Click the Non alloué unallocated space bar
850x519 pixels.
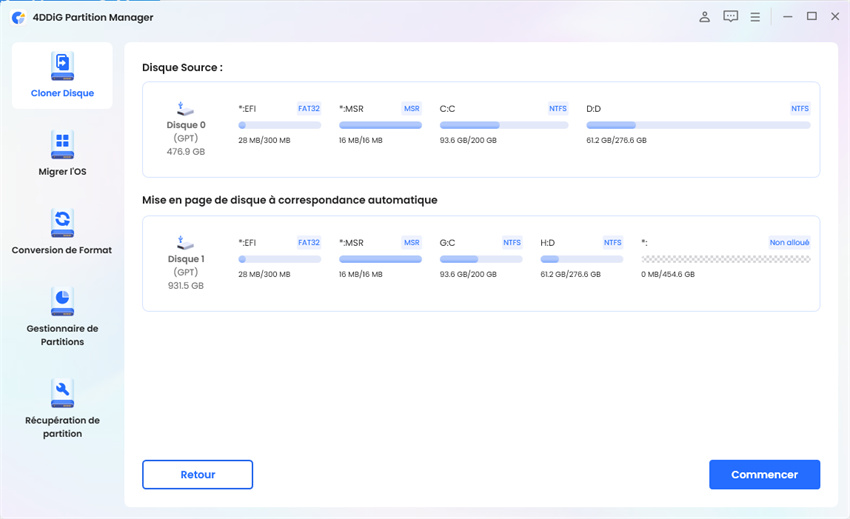725,259
